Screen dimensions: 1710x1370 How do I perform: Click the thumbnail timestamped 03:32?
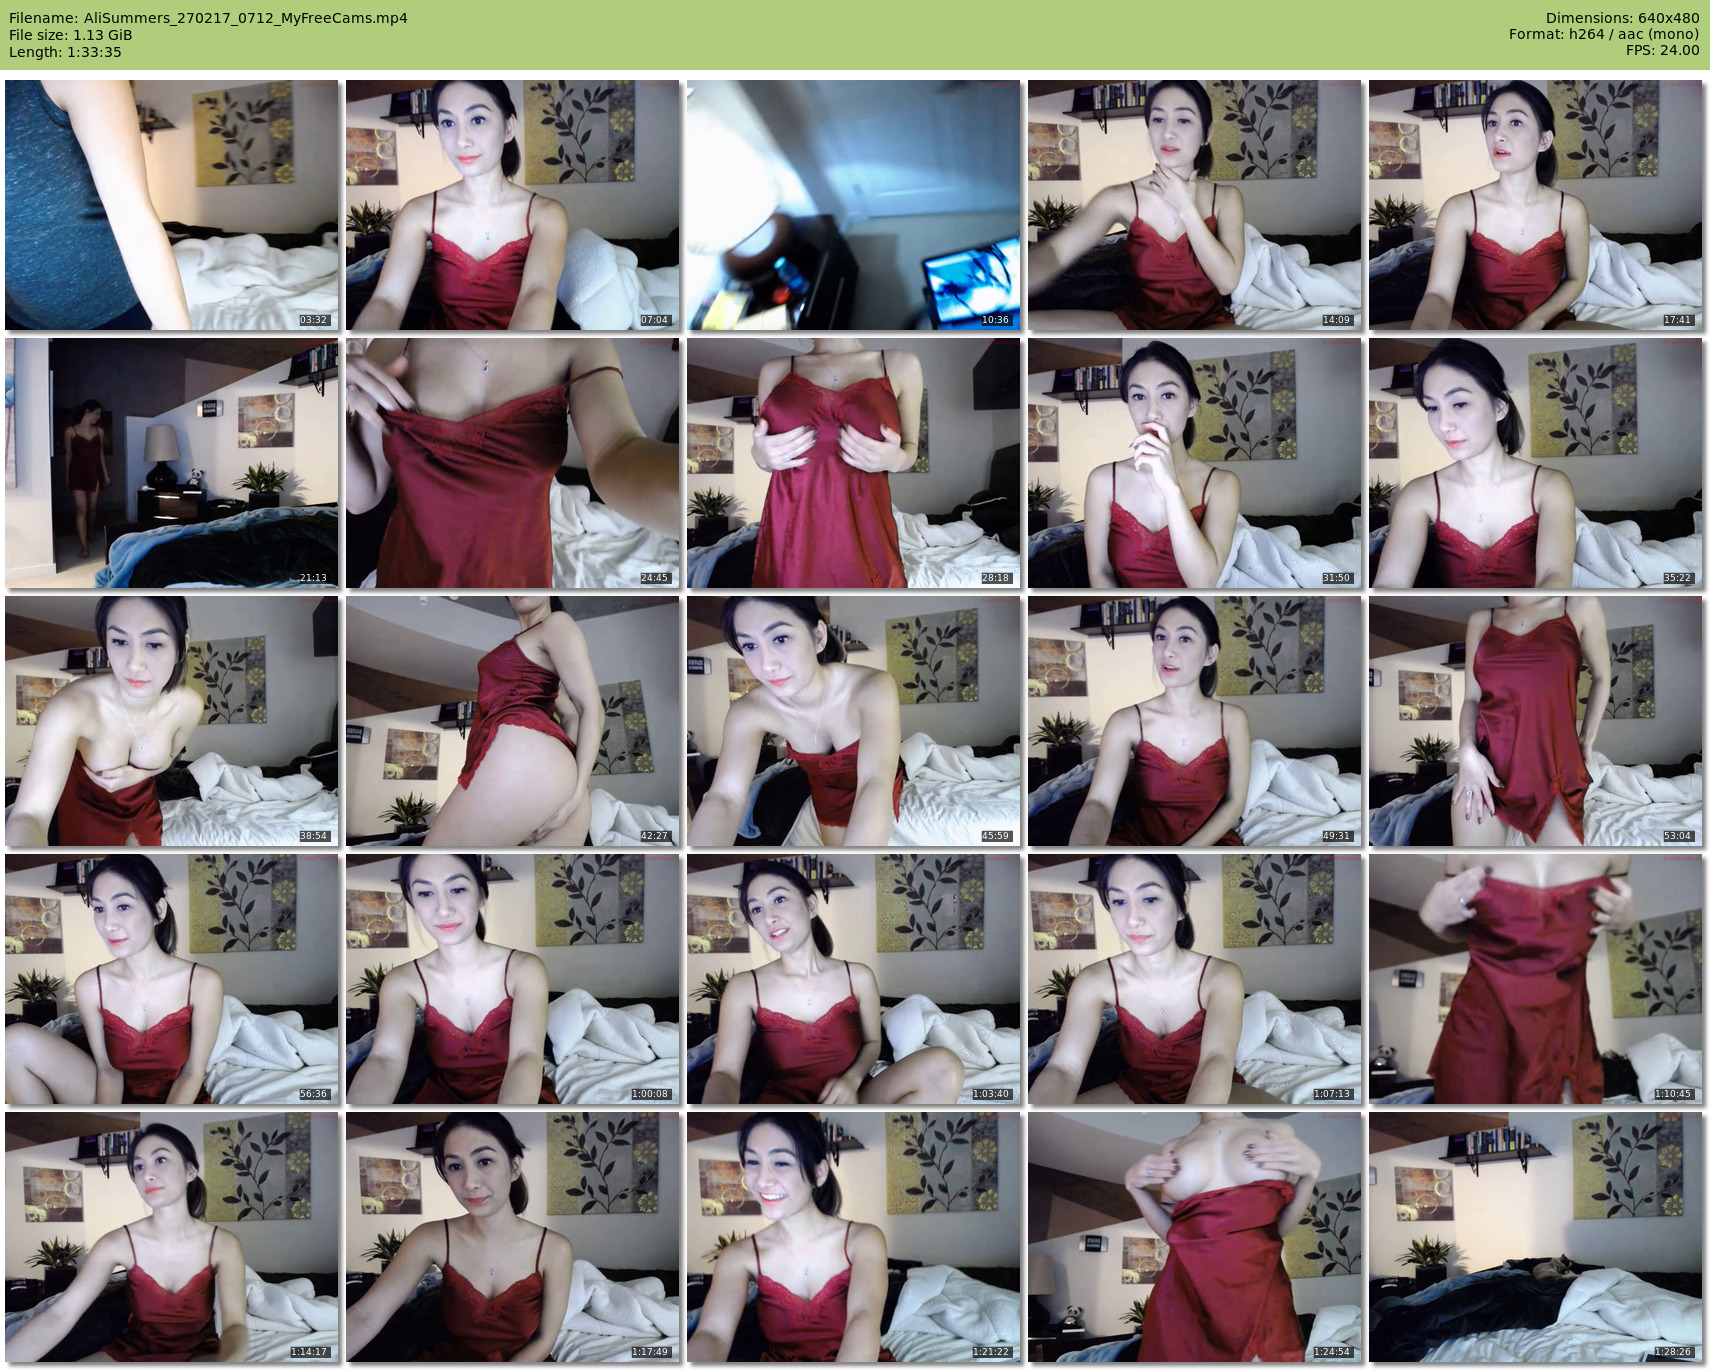pyautogui.click(x=171, y=205)
